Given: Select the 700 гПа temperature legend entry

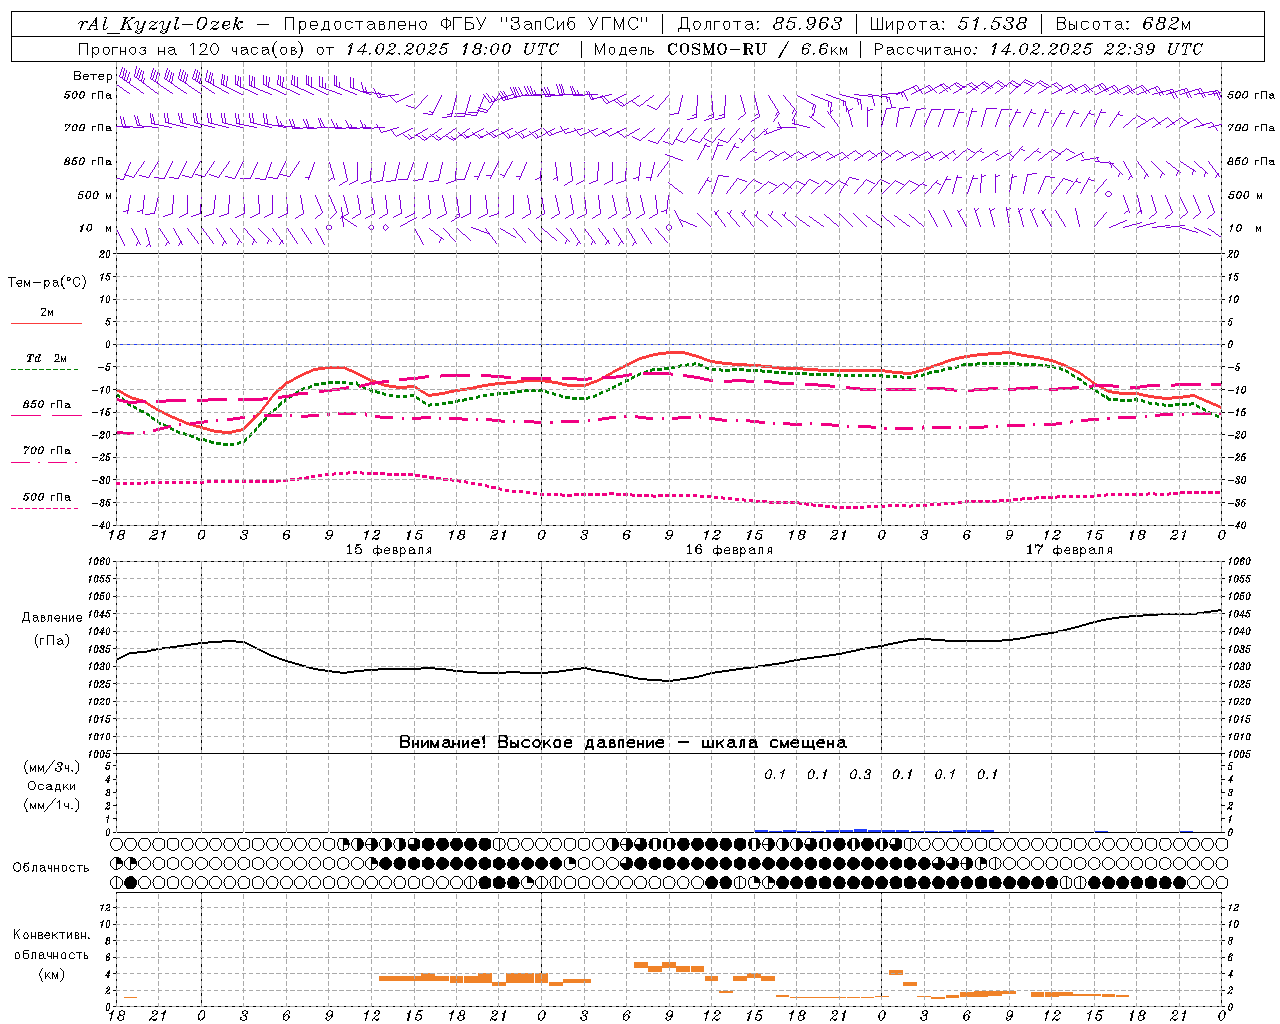Looking at the screenshot, I should point(46,451).
